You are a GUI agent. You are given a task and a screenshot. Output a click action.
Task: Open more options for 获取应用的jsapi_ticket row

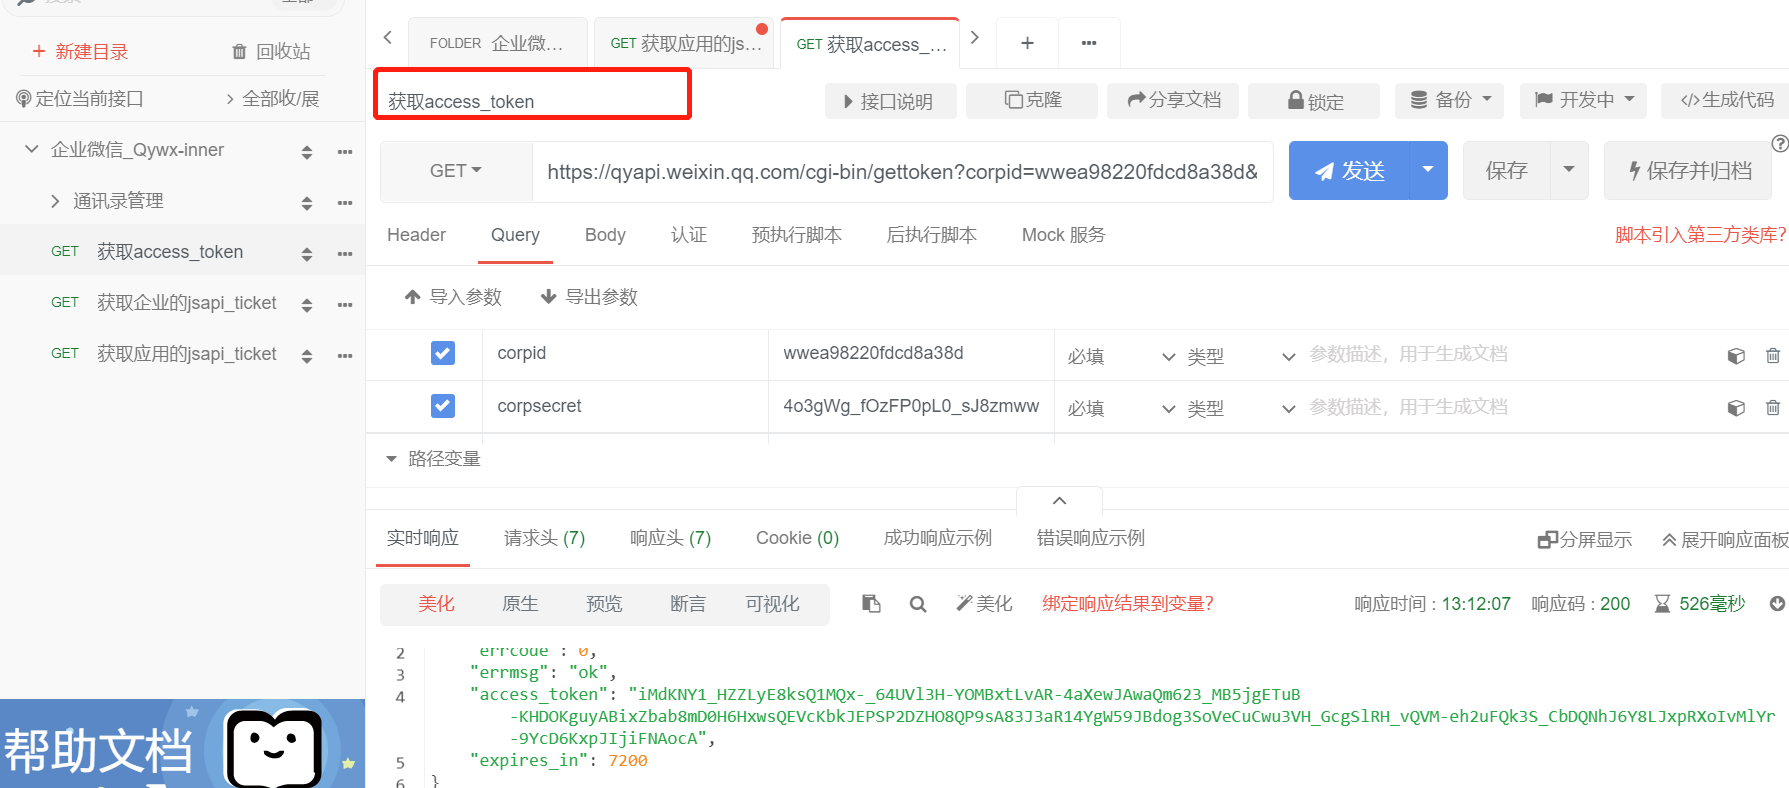(x=345, y=355)
